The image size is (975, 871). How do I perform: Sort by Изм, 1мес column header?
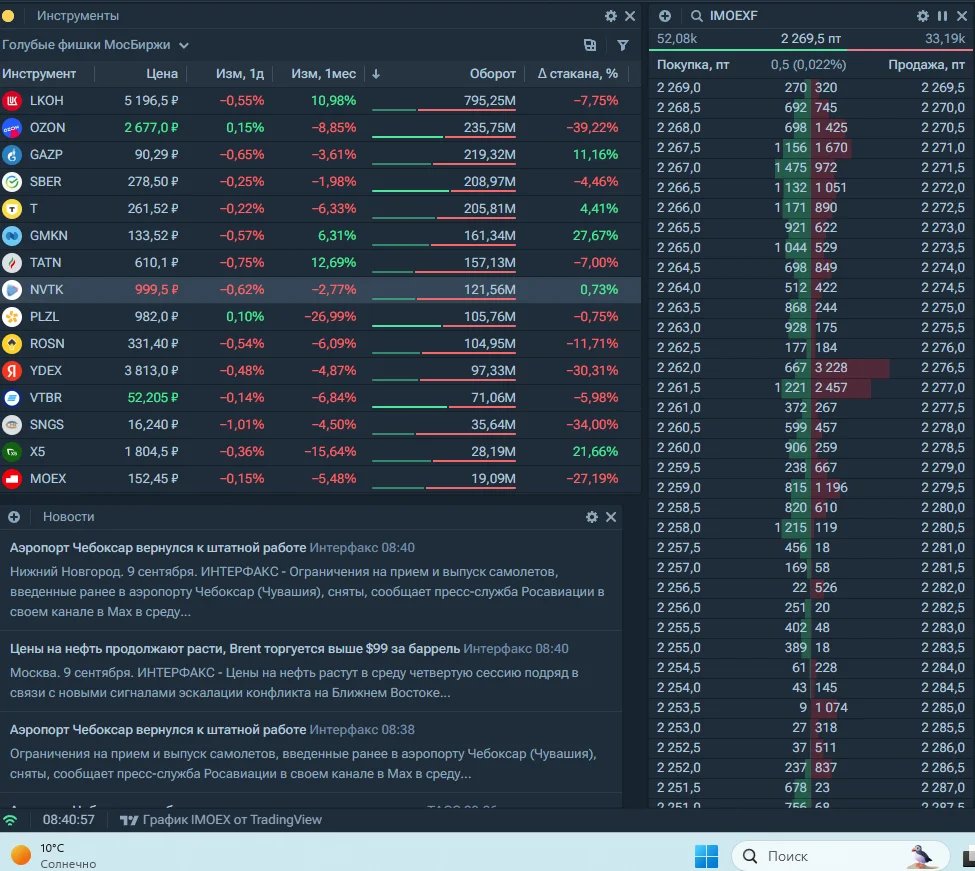[324, 74]
